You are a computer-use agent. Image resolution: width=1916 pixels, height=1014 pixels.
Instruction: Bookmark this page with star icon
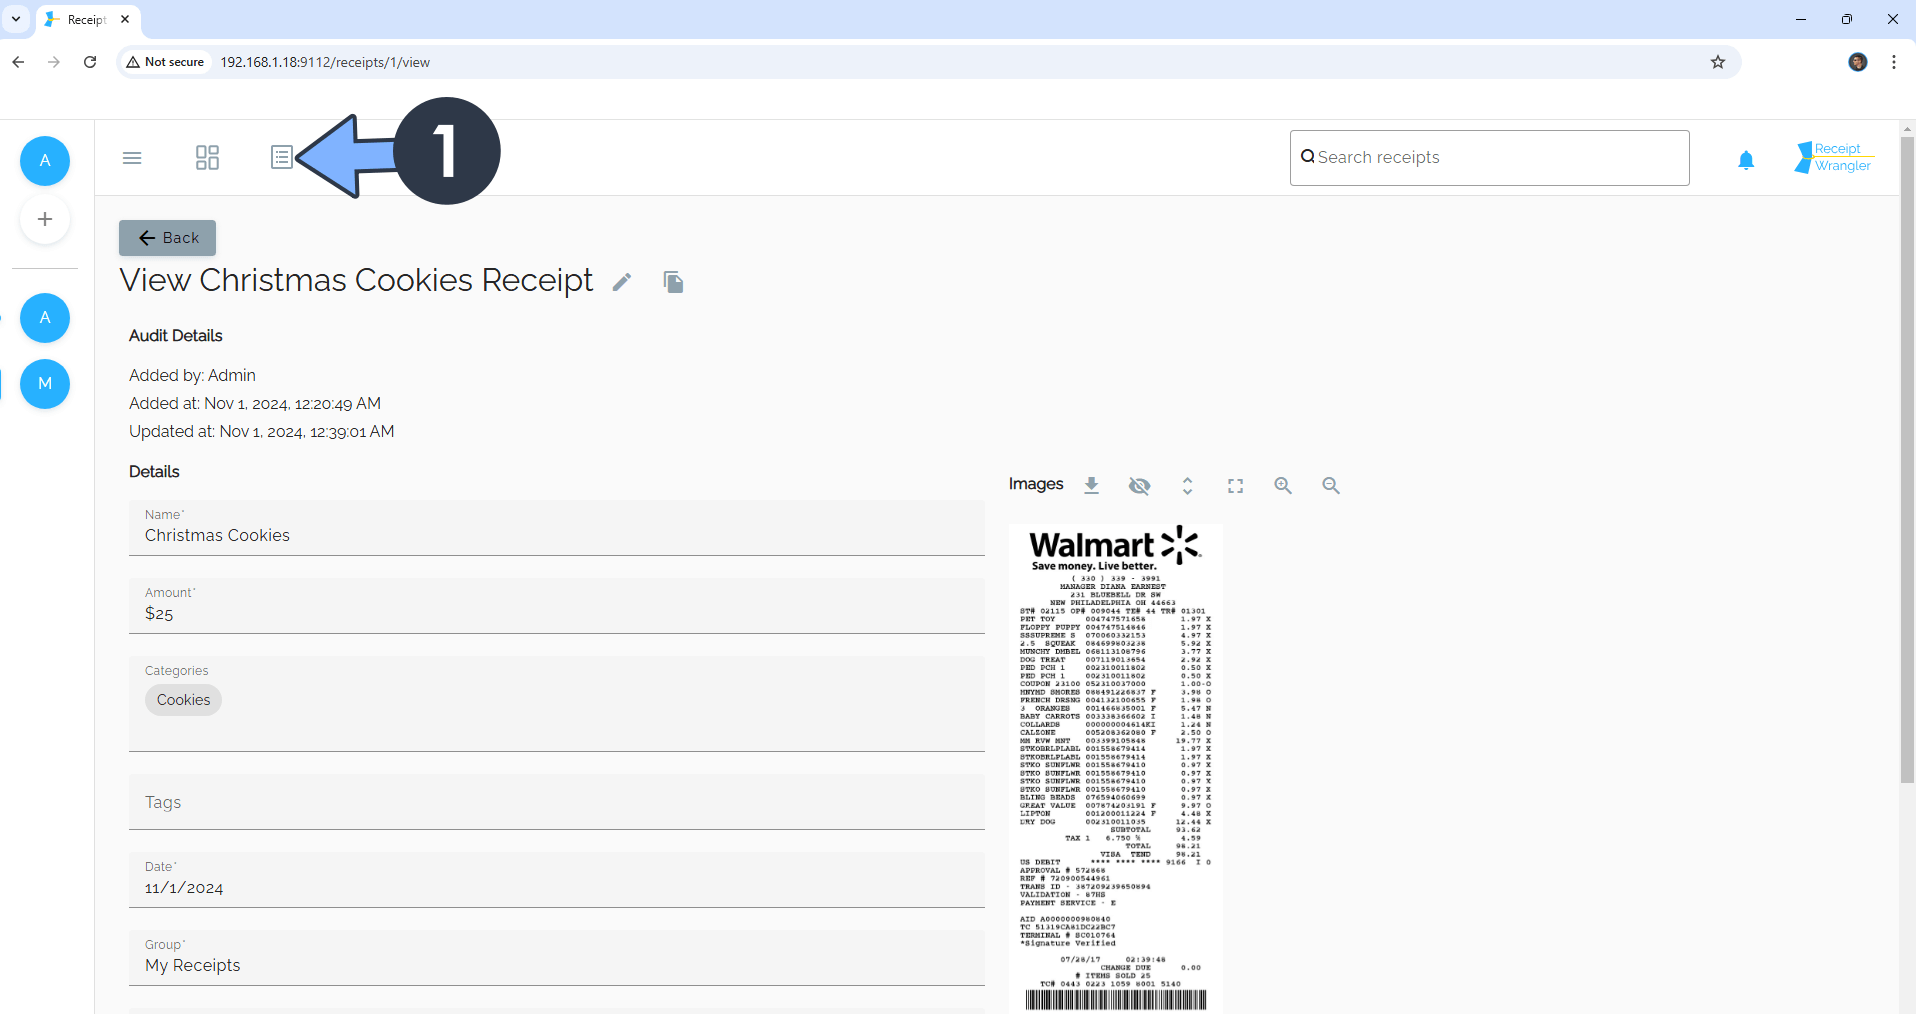click(1718, 62)
